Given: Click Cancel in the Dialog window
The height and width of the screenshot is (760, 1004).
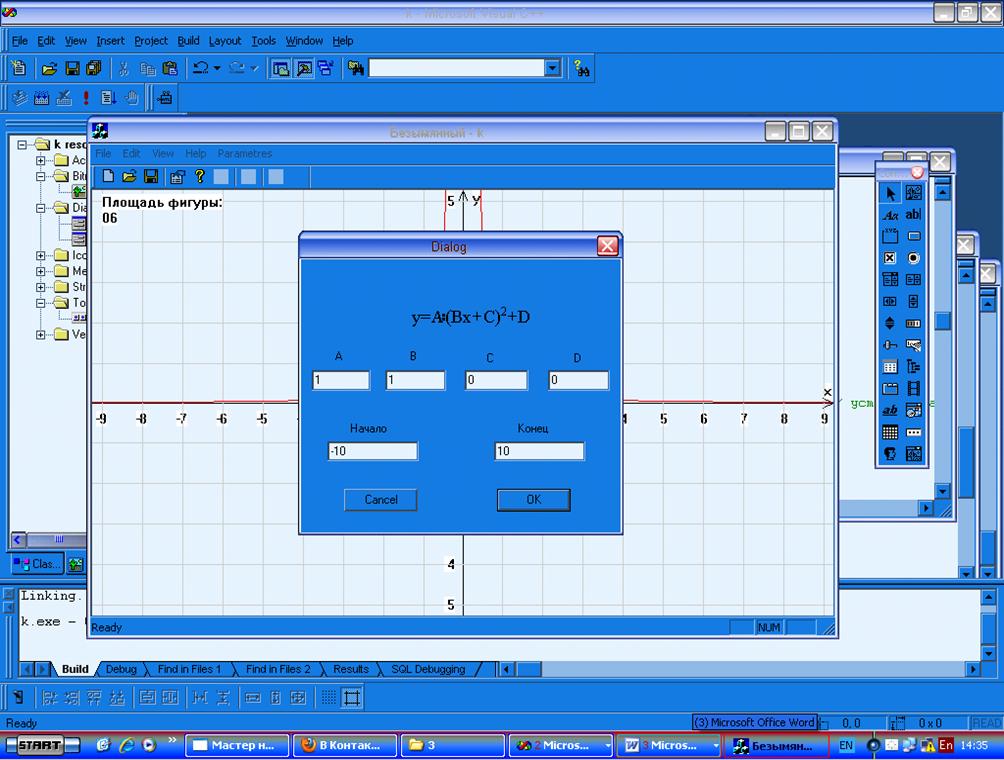Looking at the screenshot, I should click(380, 500).
